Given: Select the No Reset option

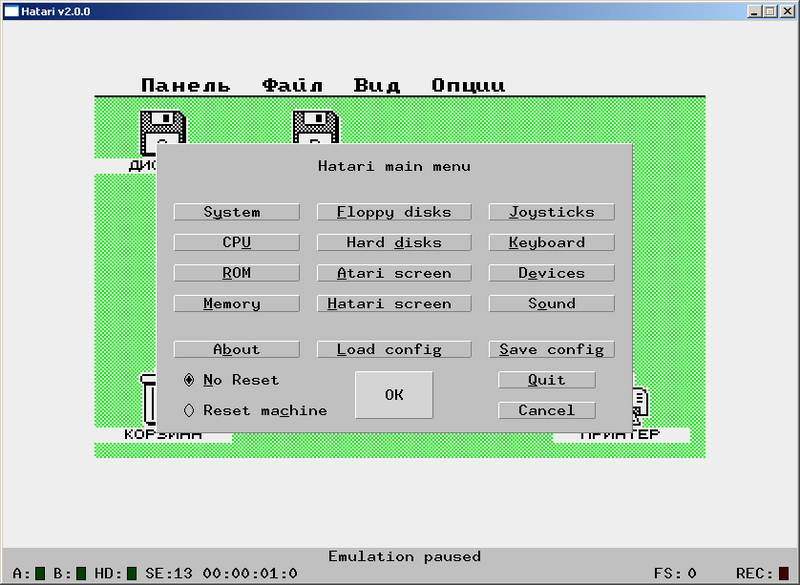Looking at the screenshot, I should coord(231,380).
